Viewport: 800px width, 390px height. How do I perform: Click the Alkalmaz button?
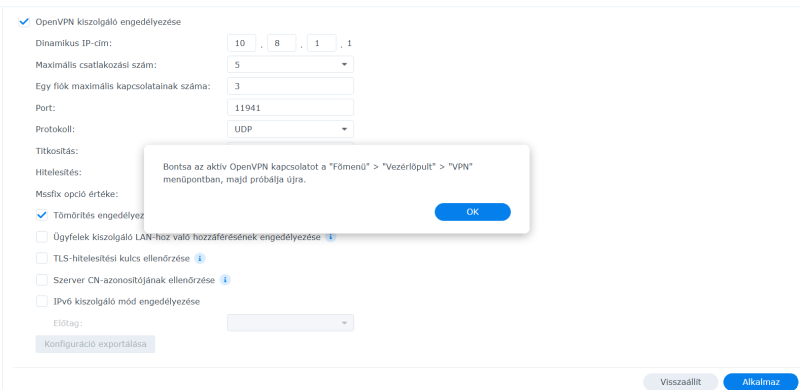761,382
